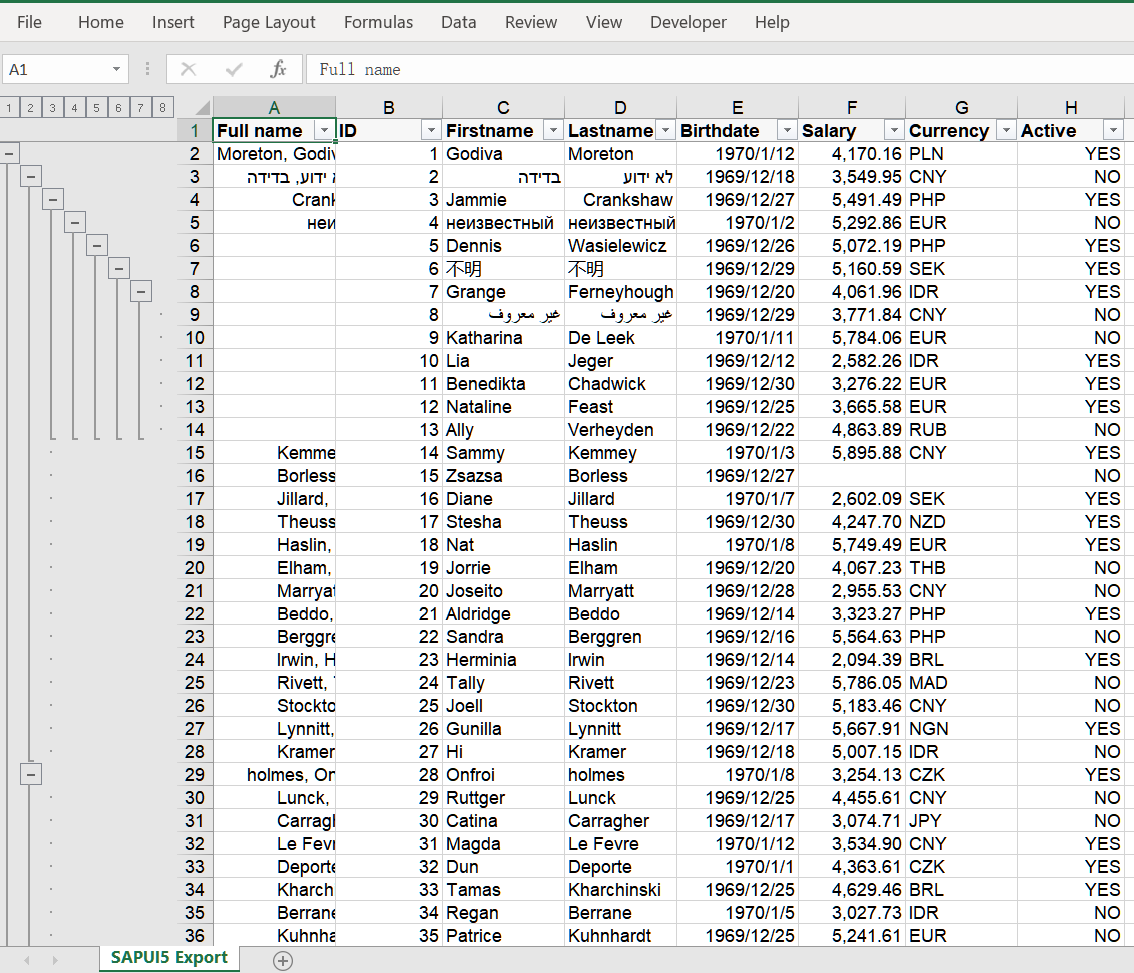The height and width of the screenshot is (973, 1134).
Task: Select column G header
Action: [961, 108]
